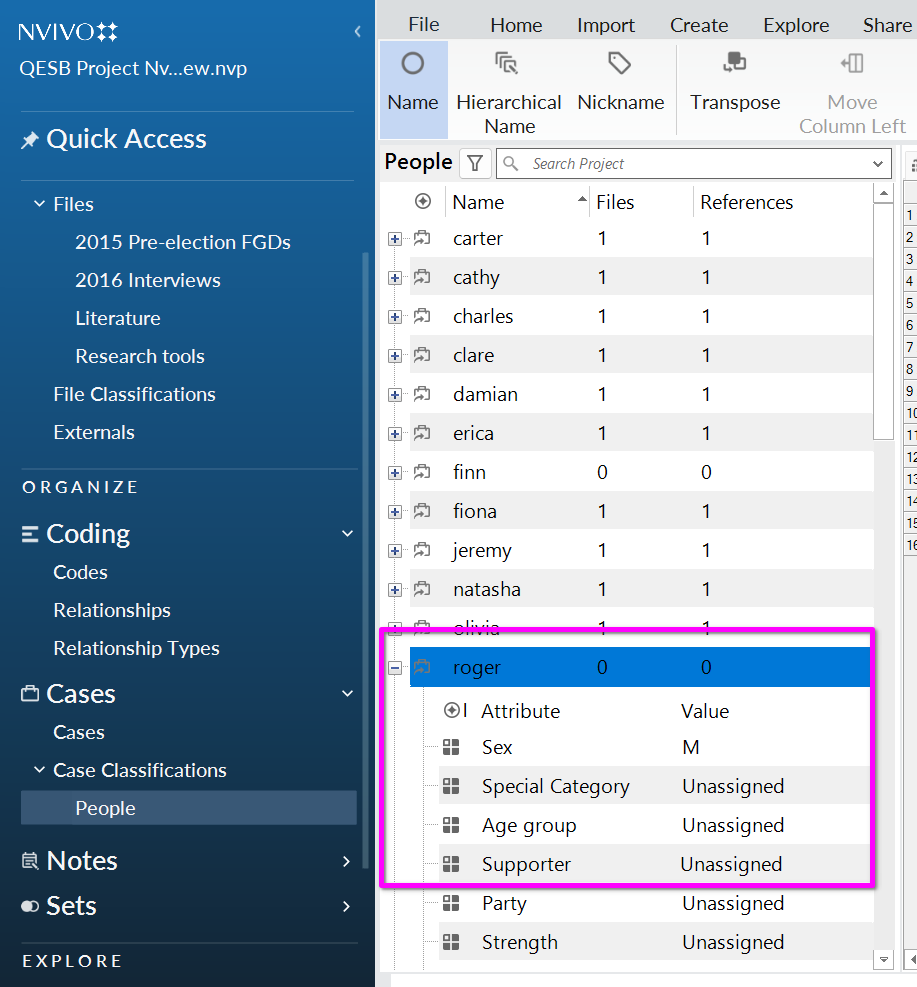The height and width of the screenshot is (987, 917).
Task: Expand the damian case row
Action: [x=395, y=395]
